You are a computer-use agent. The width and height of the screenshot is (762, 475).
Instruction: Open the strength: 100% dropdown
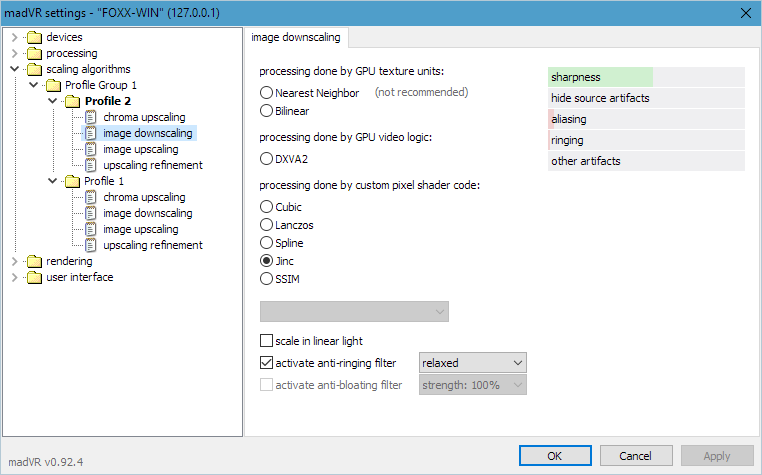[473, 385]
